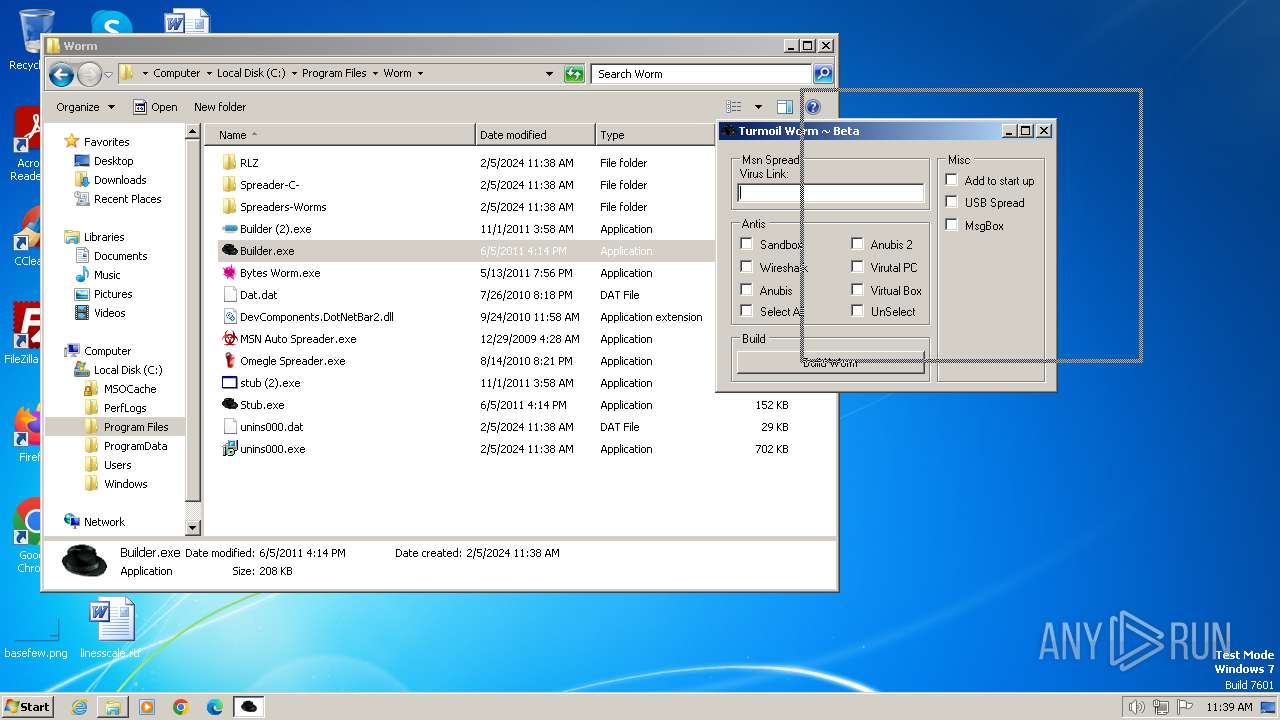Check the UnSelect checkbox
The width and height of the screenshot is (1280, 720).
tap(858, 311)
